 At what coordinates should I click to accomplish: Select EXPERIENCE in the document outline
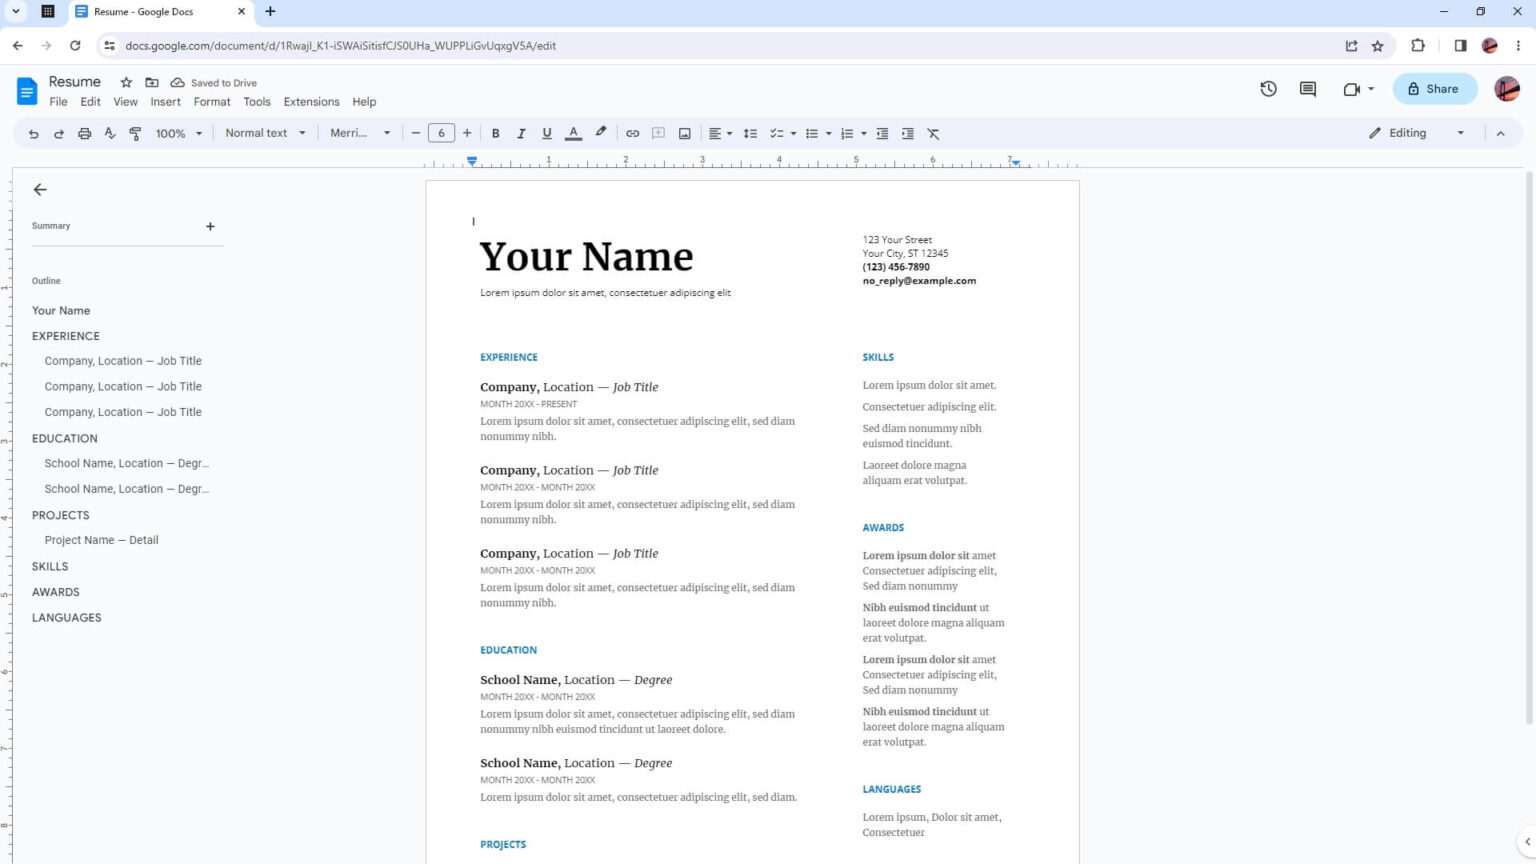tap(65, 335)
